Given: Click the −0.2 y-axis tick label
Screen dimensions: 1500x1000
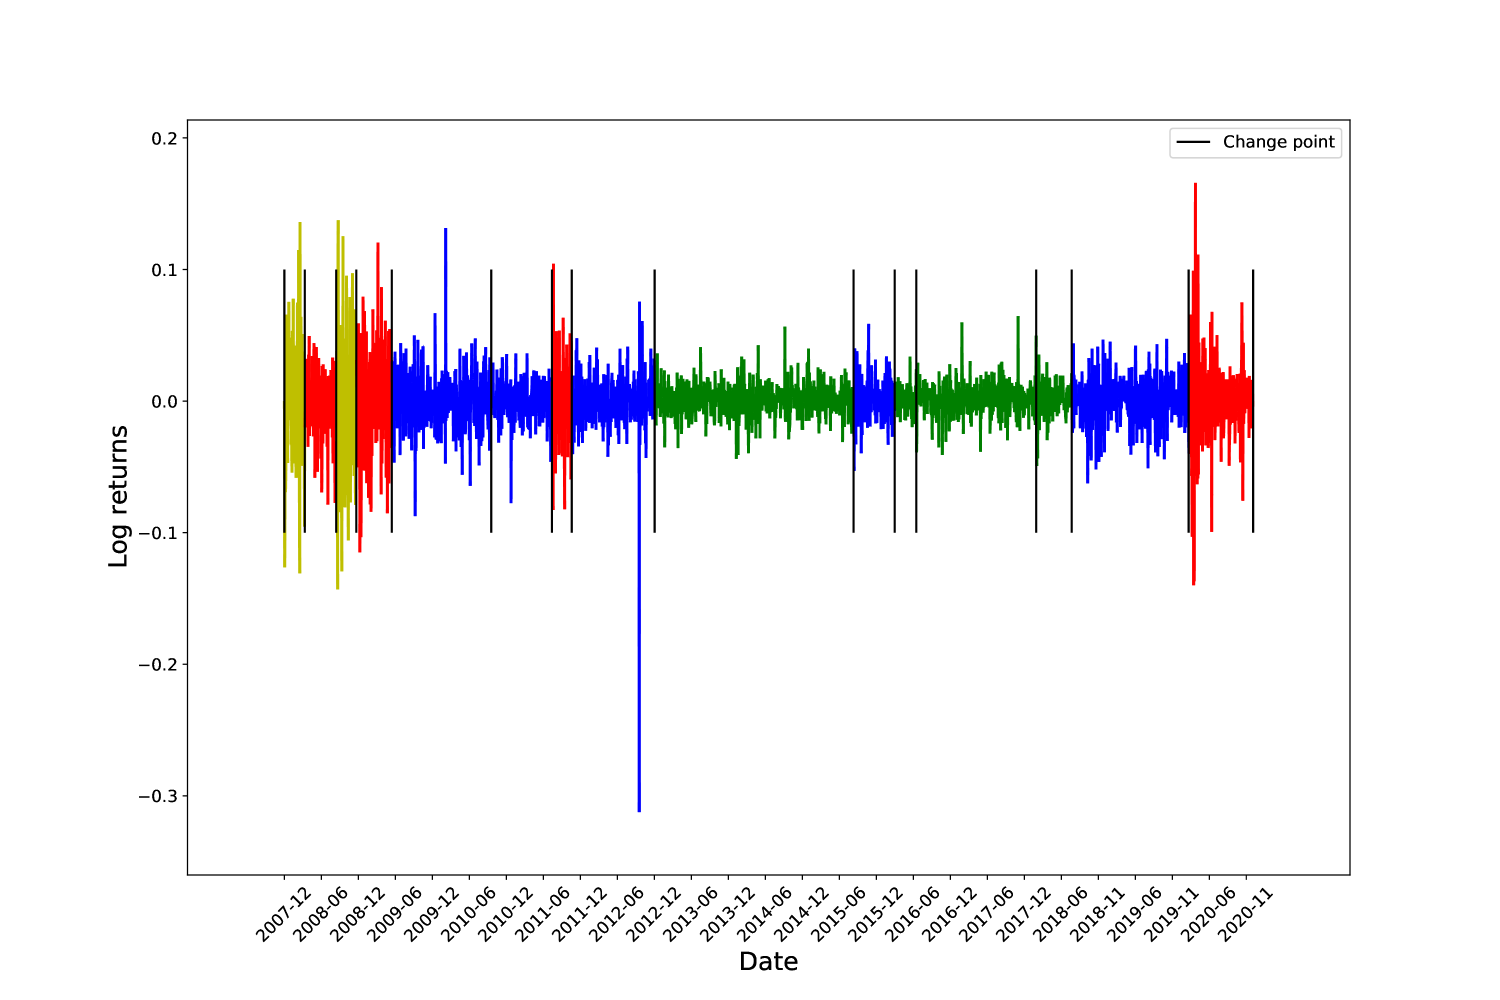Looking at the screenshot, I should coord(158,665).
